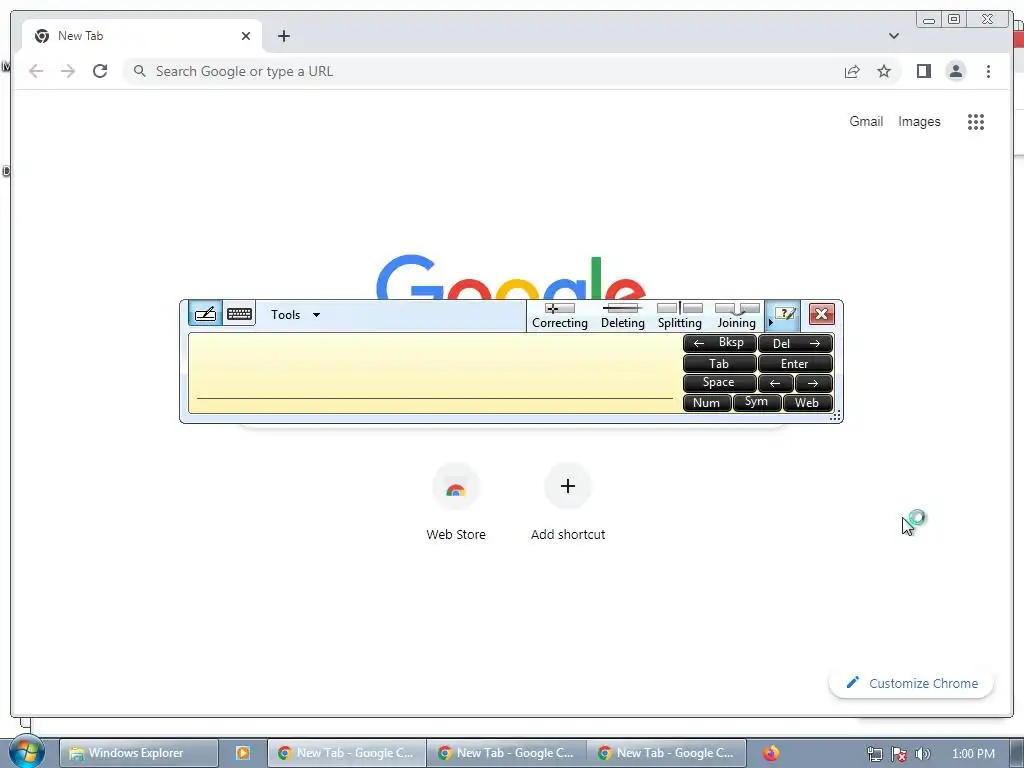Open a new Chrome tab with plus

283,36
